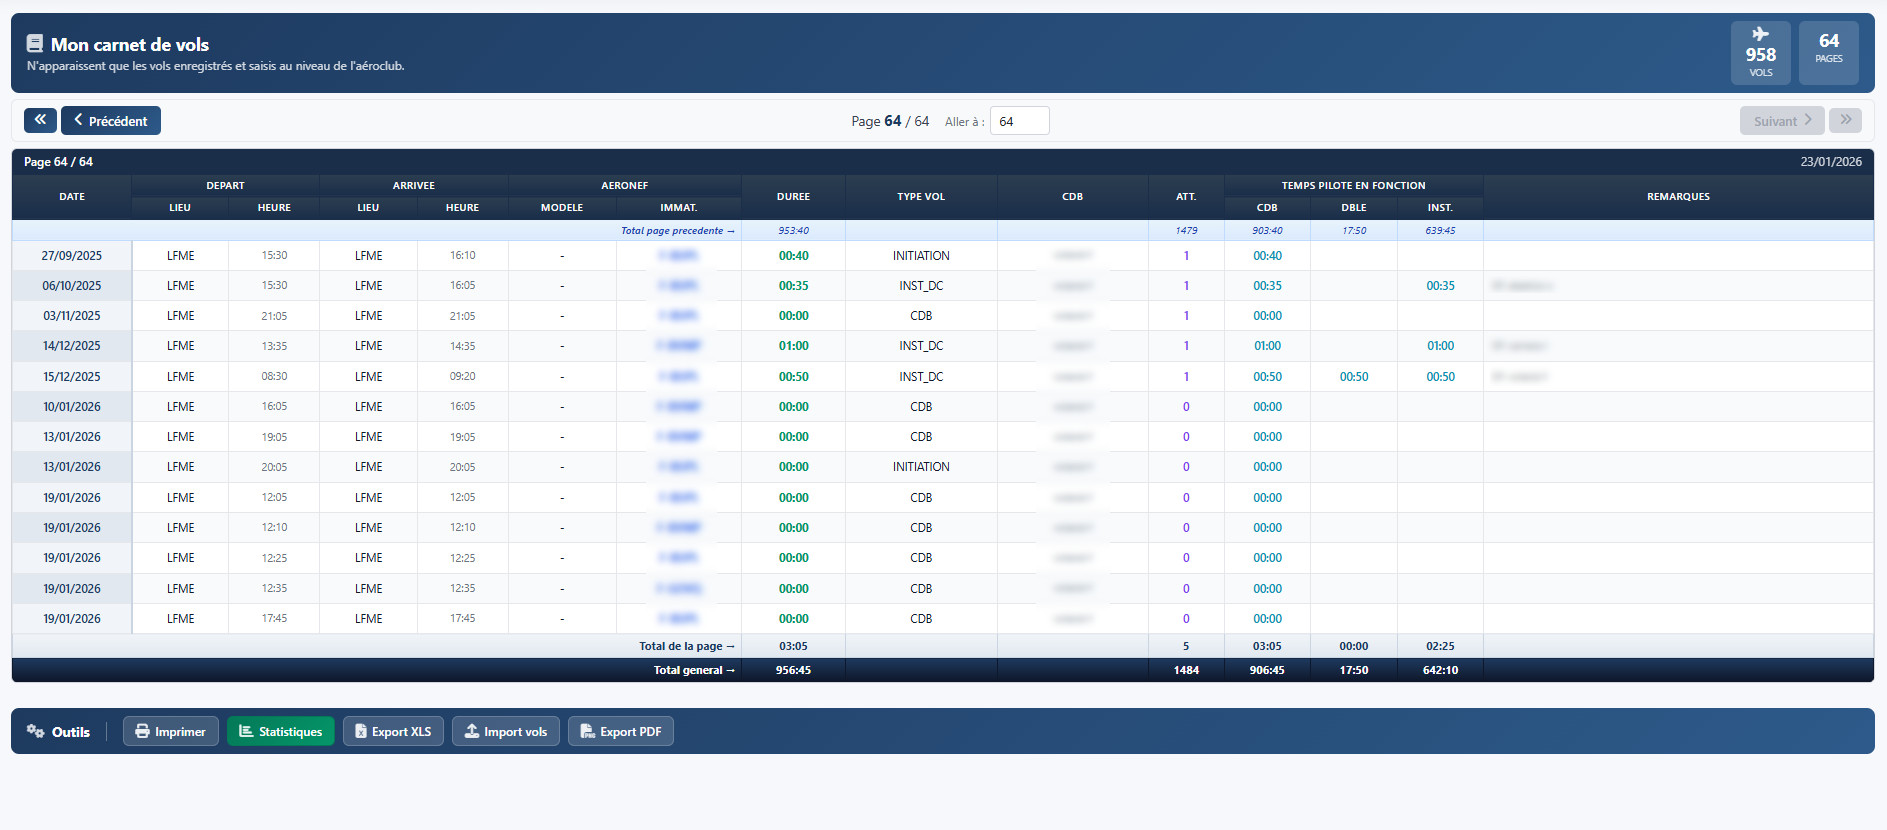Export flights using Export XLS
This screenshot has width=1887, height=830.
point(393,731)
